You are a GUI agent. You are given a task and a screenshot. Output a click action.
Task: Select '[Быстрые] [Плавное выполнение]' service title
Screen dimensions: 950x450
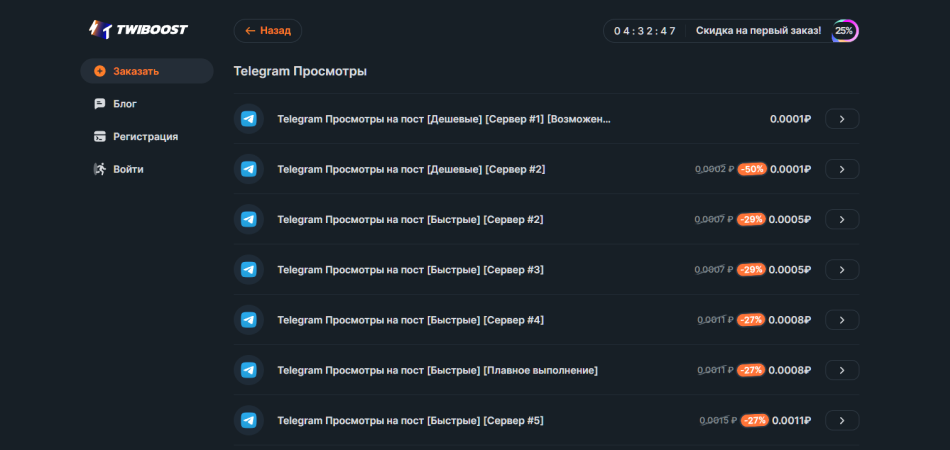pos(437,370)
